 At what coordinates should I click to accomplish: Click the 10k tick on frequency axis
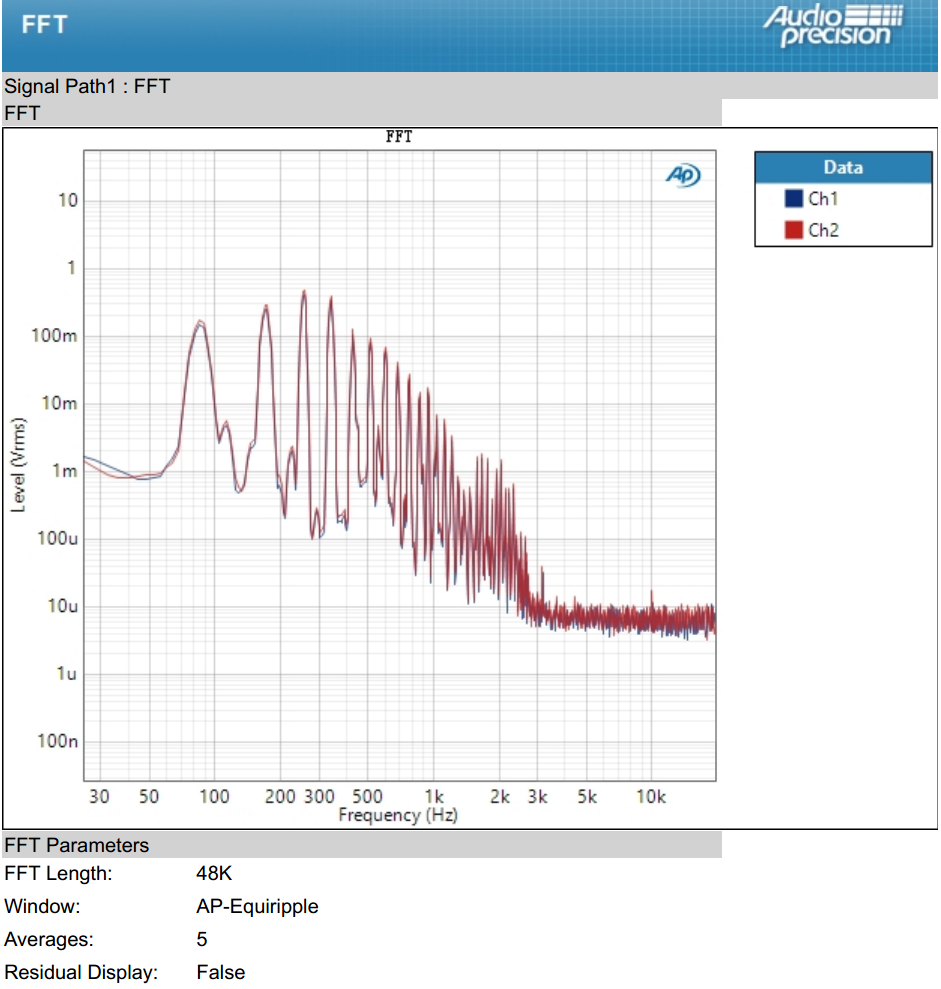click(x=651, y=797)
